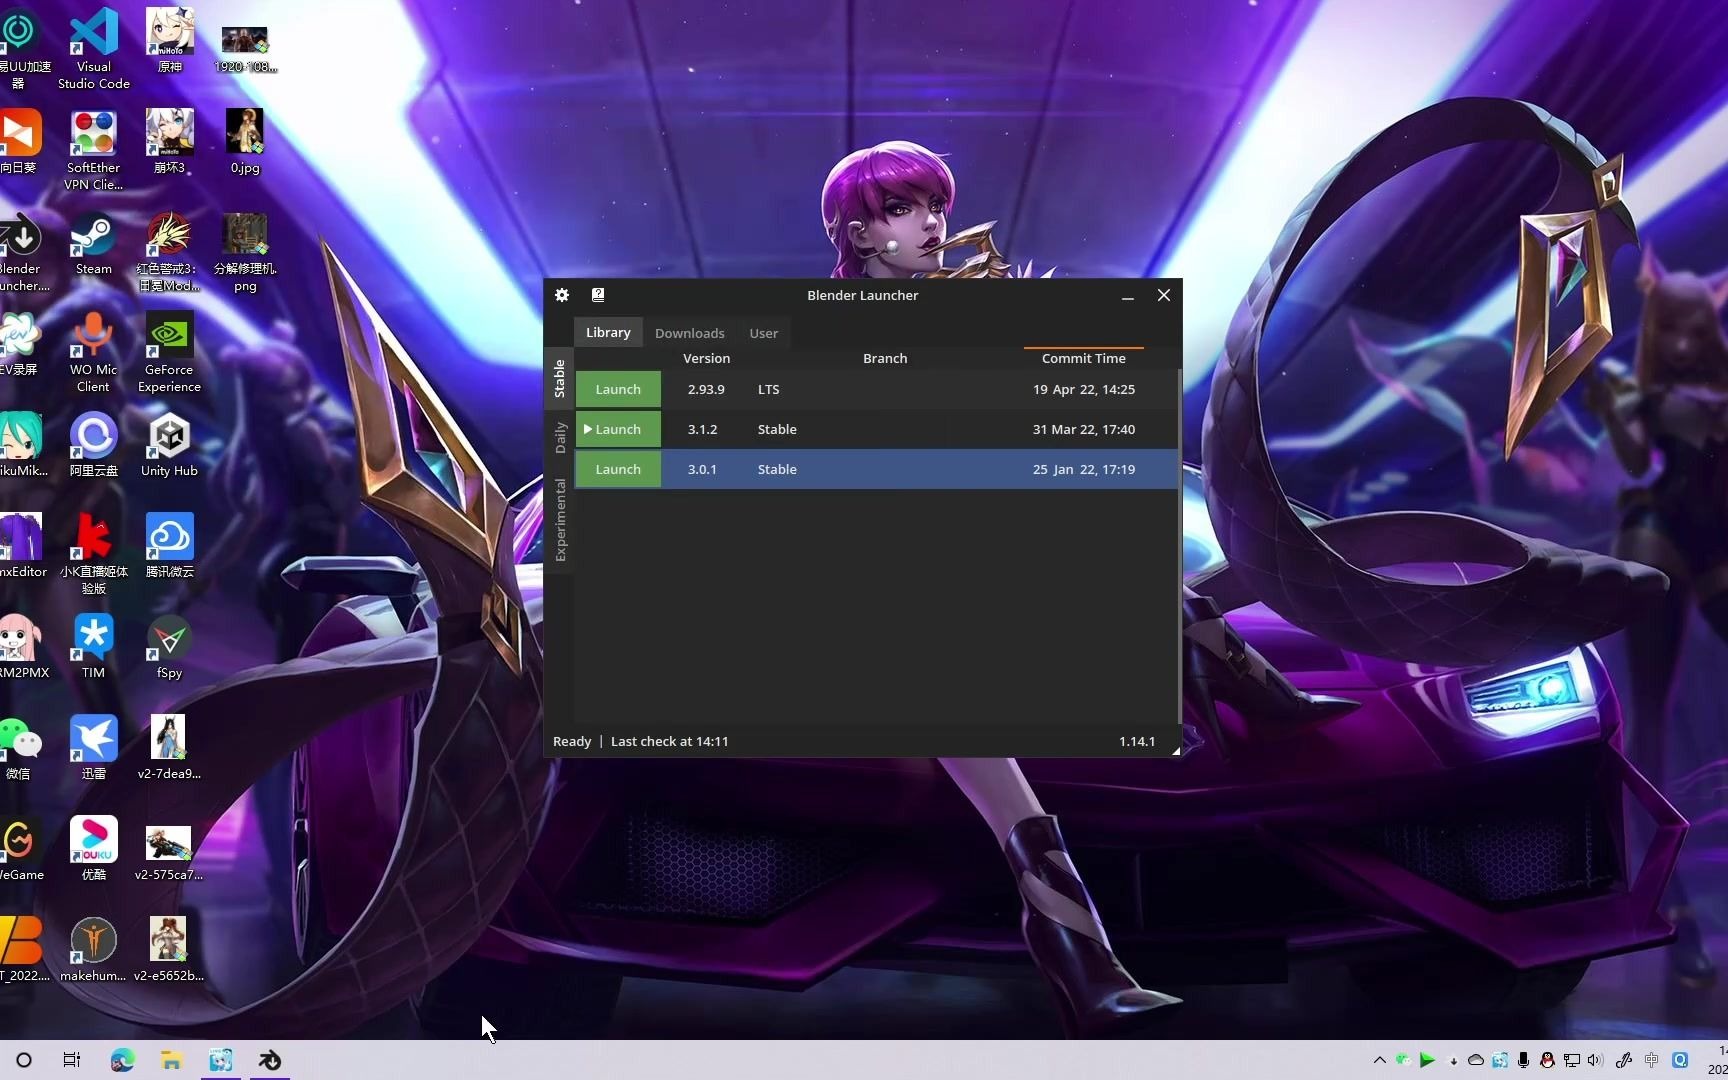
Task: Open Microsoft Edge from the taskbar
Action: point(122,1060)
